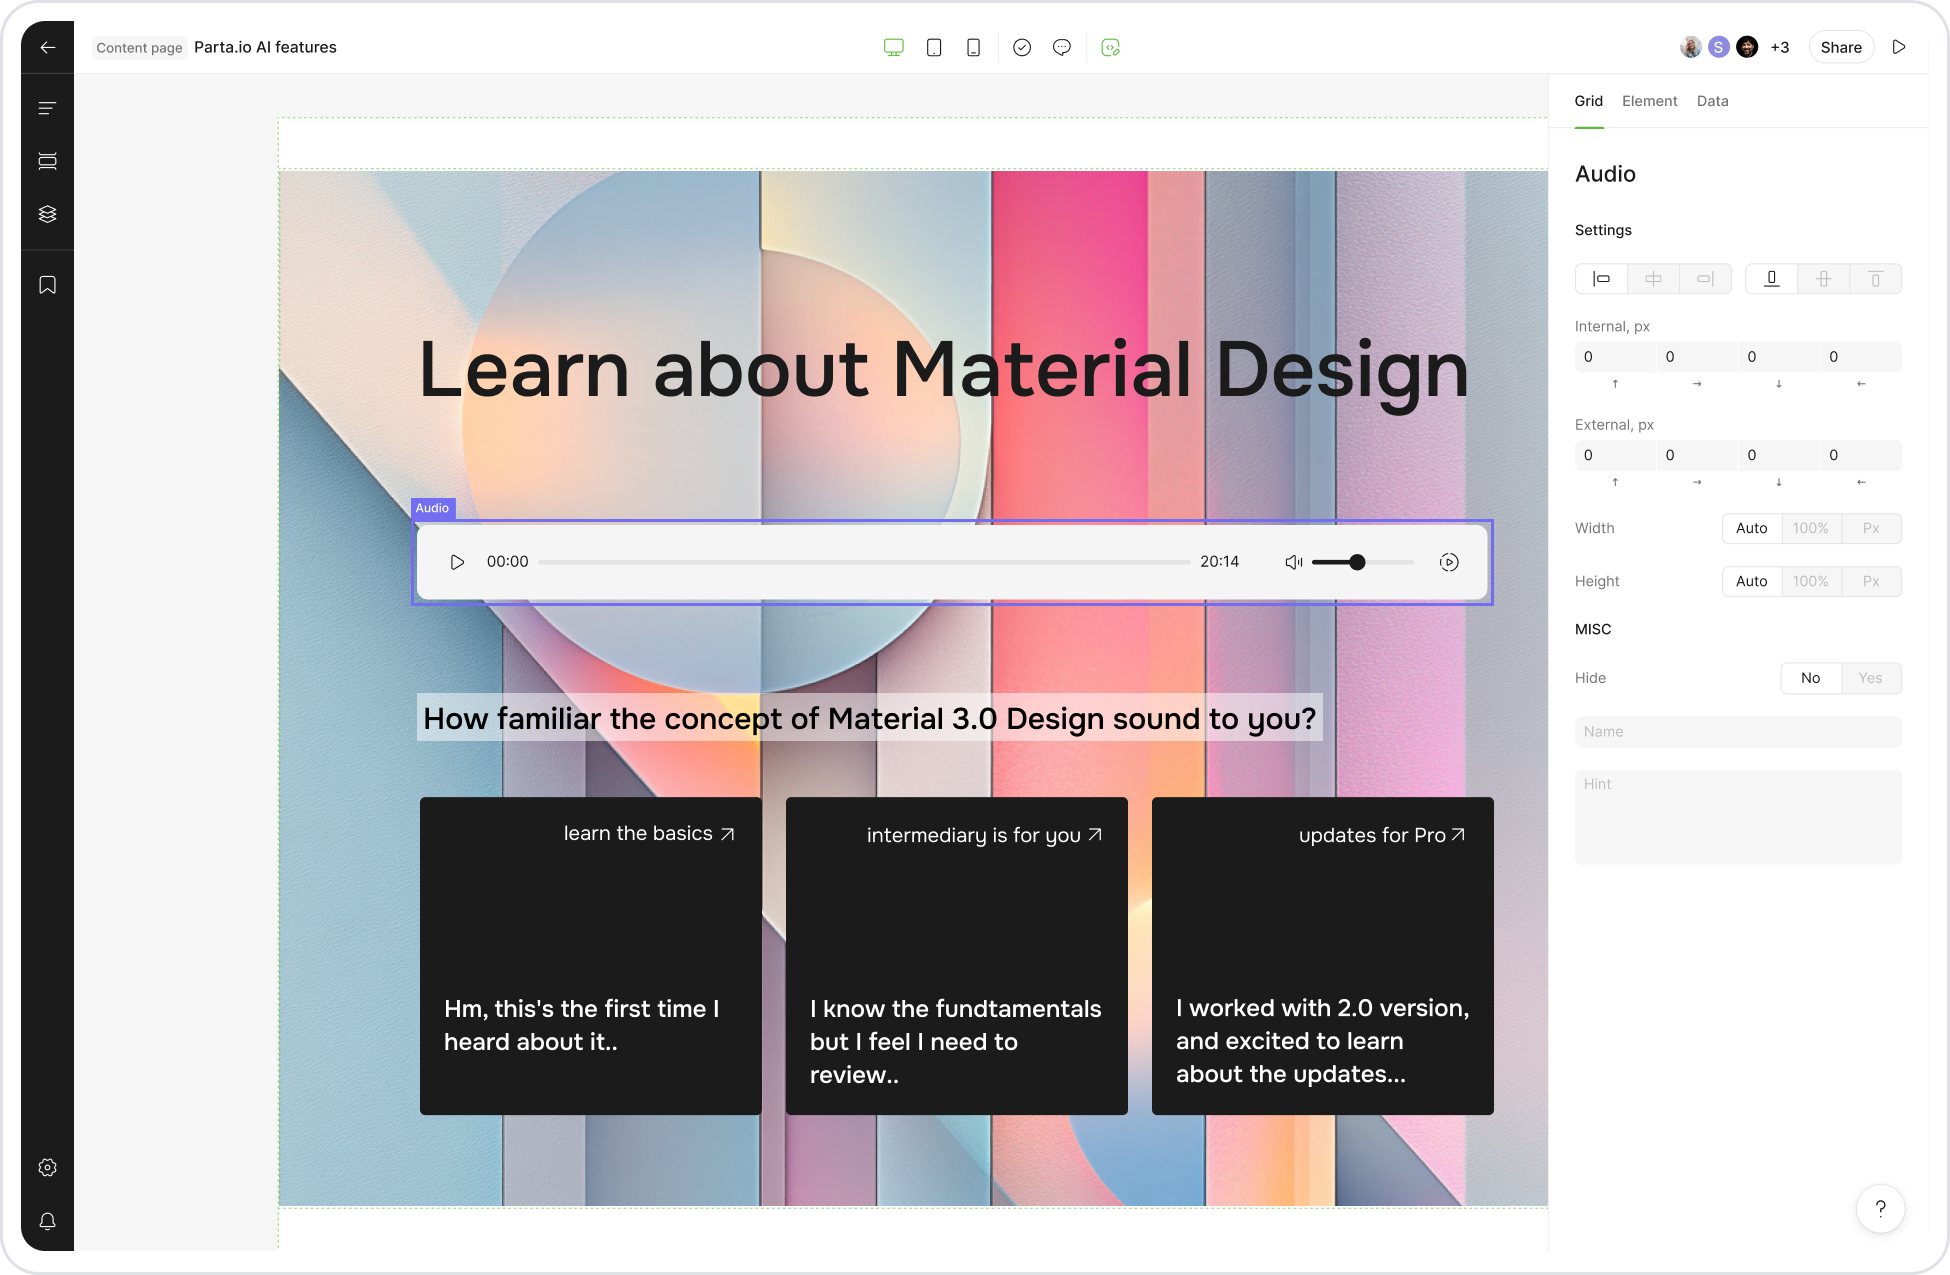Click the preview play icon beside Share
Viewport: 1950px width, 1275px height.
[x=1899, y=47]
